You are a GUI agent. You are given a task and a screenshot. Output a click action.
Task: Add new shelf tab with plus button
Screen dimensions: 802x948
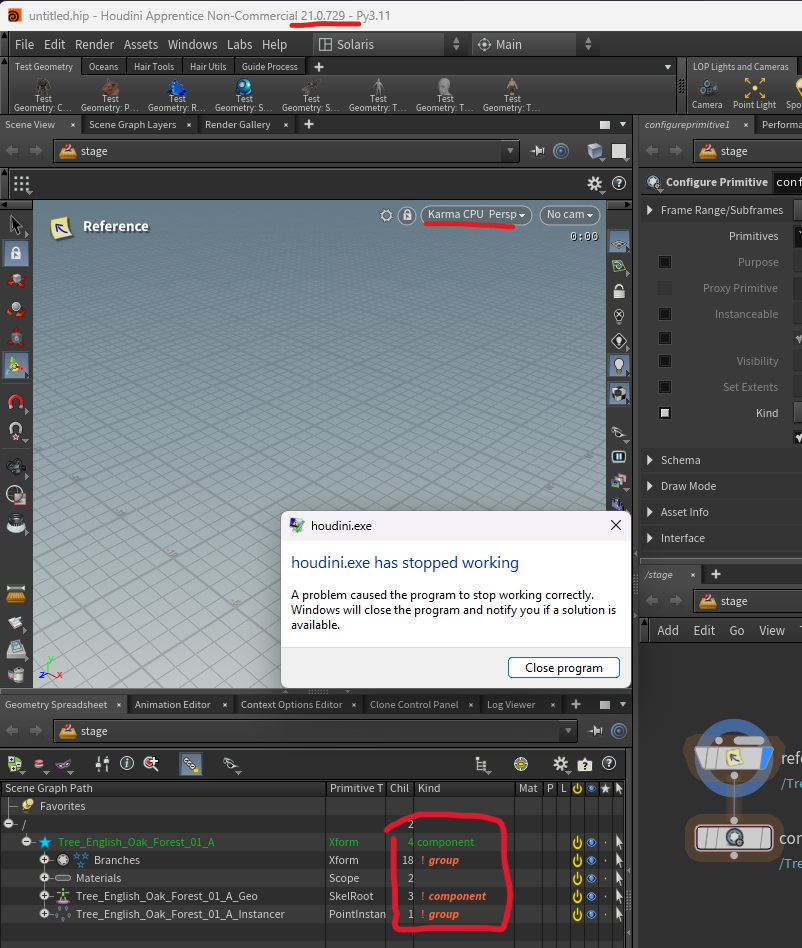(x=319, y=67)
